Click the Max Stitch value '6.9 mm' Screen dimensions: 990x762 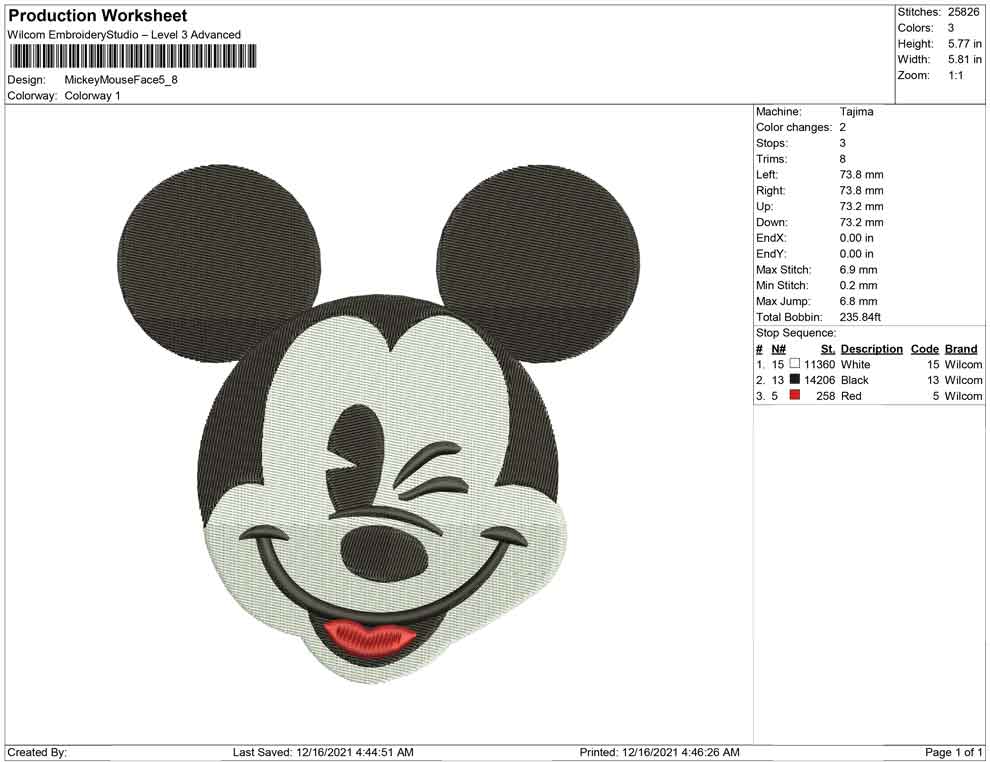[859, 270]
